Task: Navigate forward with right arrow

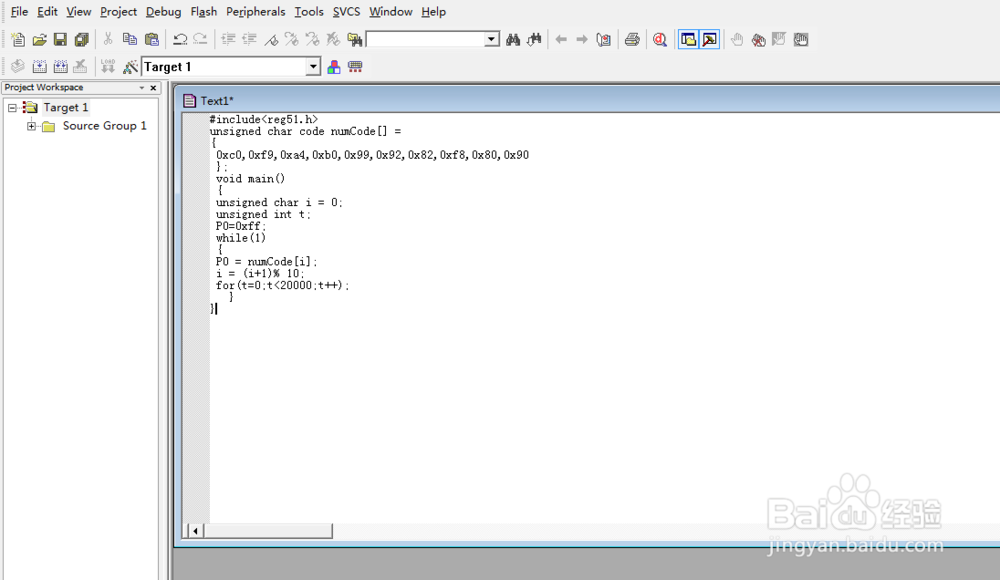Action: (582, 40)
